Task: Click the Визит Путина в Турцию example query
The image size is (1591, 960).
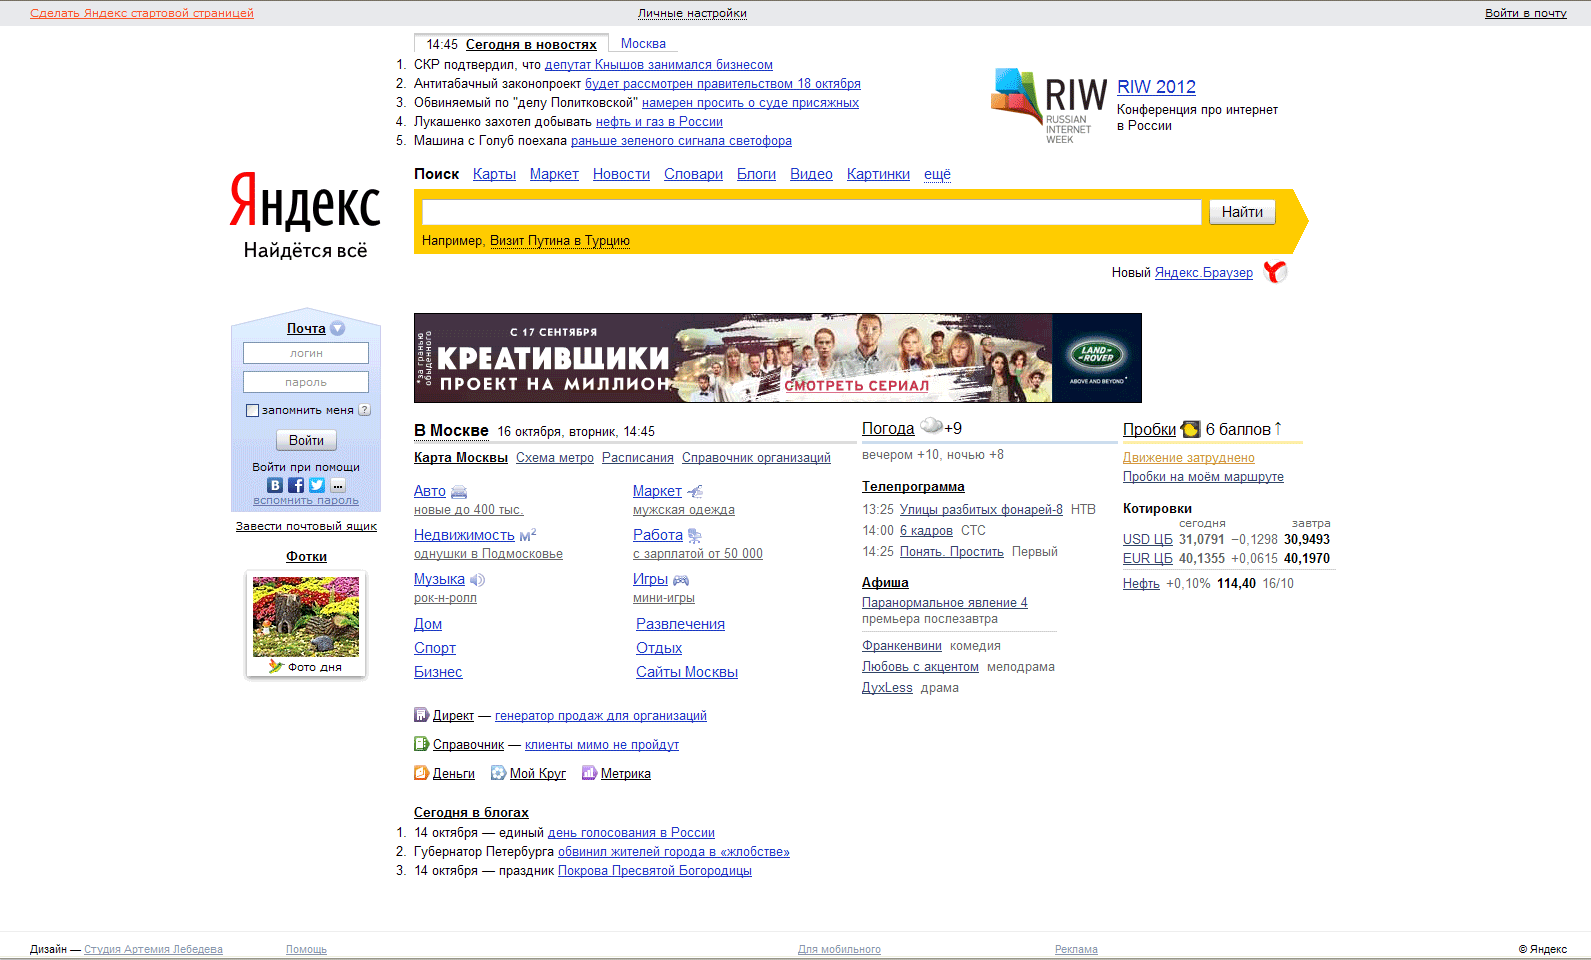Action: [560, 241]
